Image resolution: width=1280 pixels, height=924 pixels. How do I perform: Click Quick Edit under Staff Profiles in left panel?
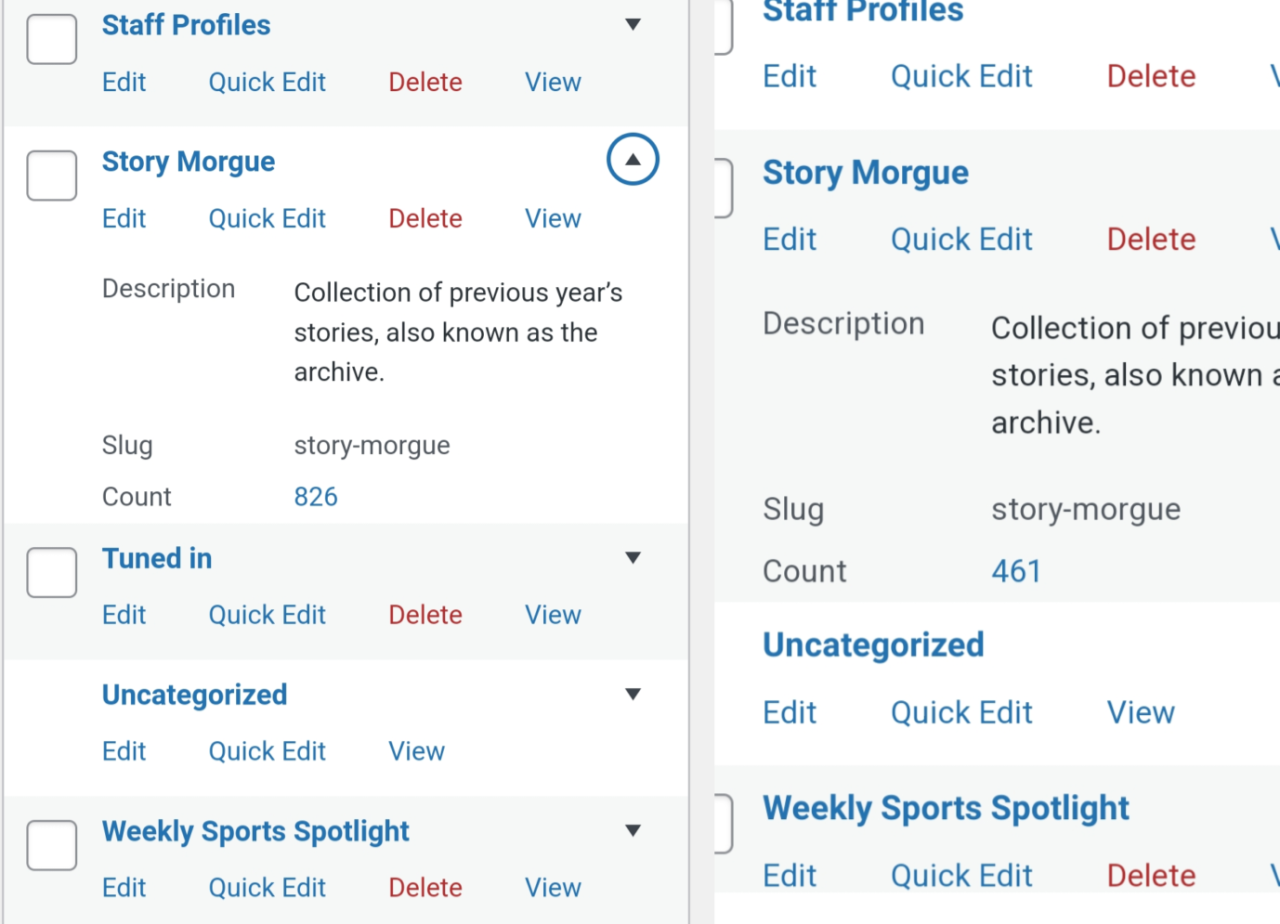click(x=267, y=82)
